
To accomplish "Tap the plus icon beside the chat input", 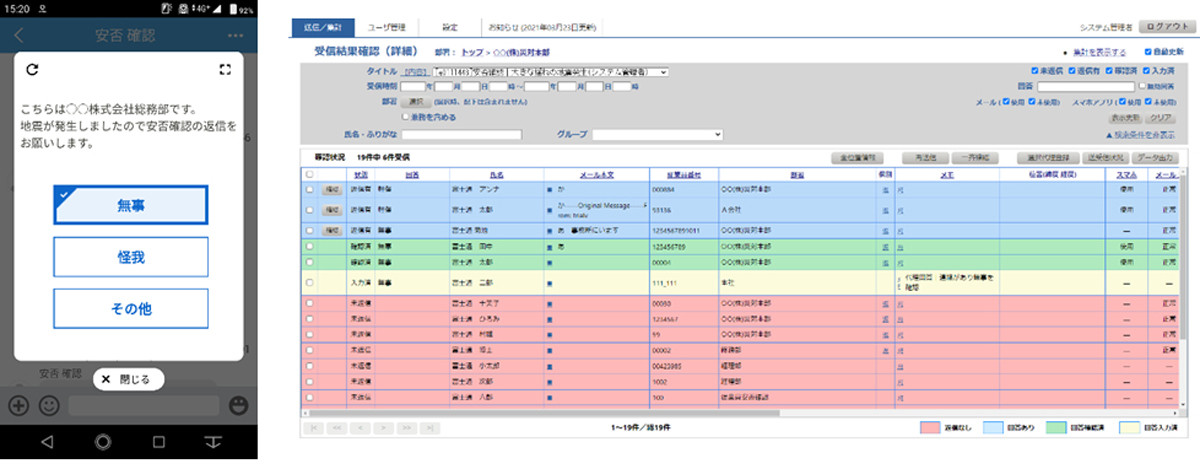I will (x=17, y=406).
